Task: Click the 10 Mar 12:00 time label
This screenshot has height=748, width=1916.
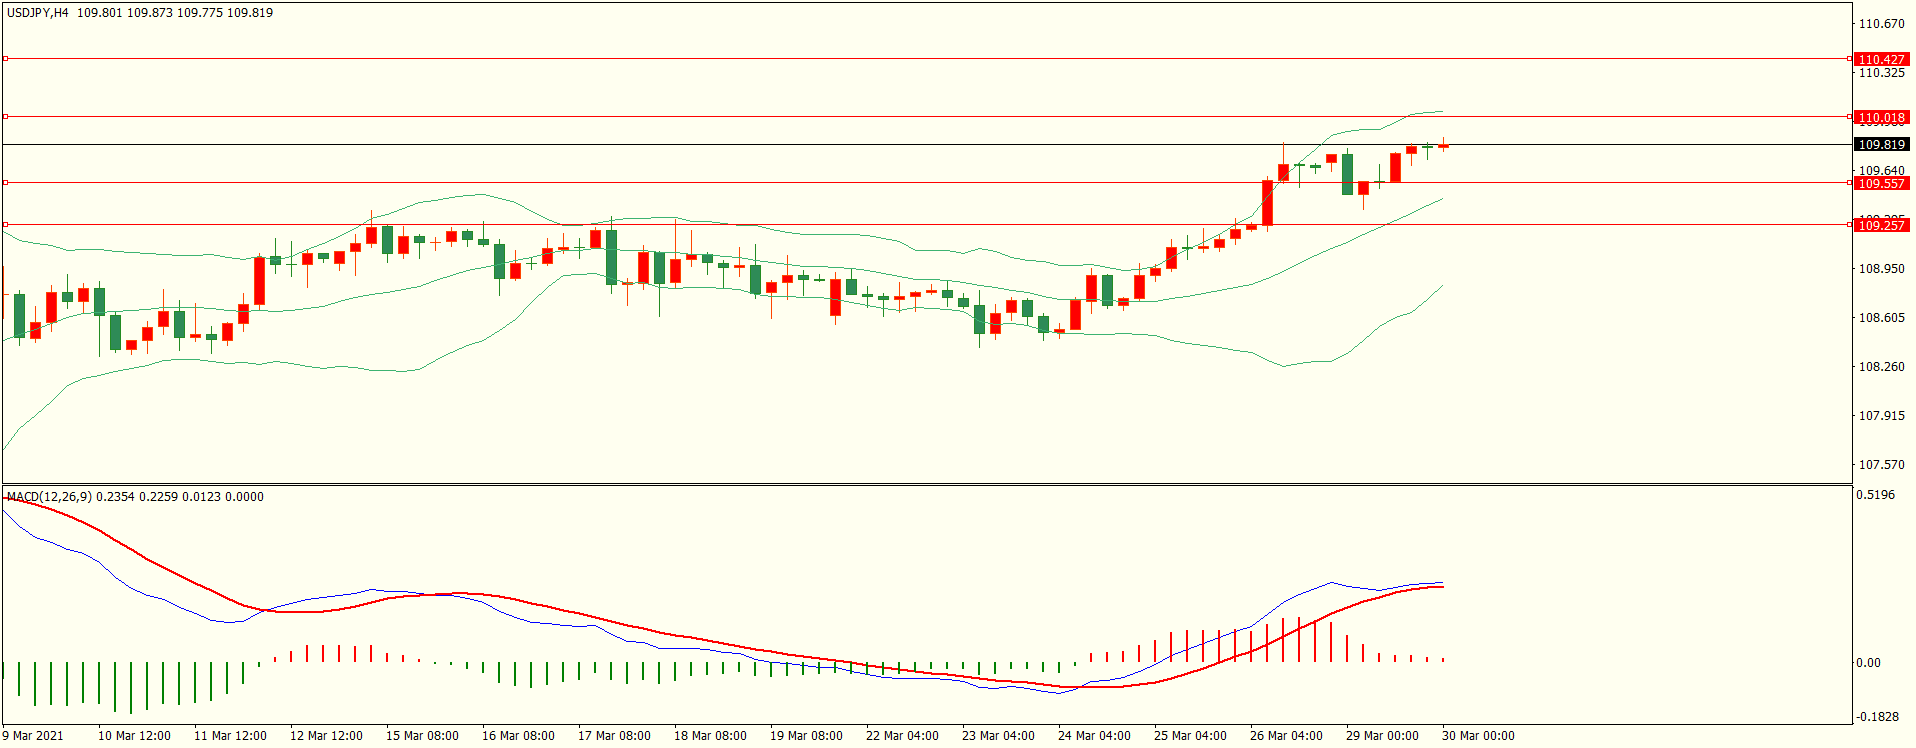Action: click(134, 736)
